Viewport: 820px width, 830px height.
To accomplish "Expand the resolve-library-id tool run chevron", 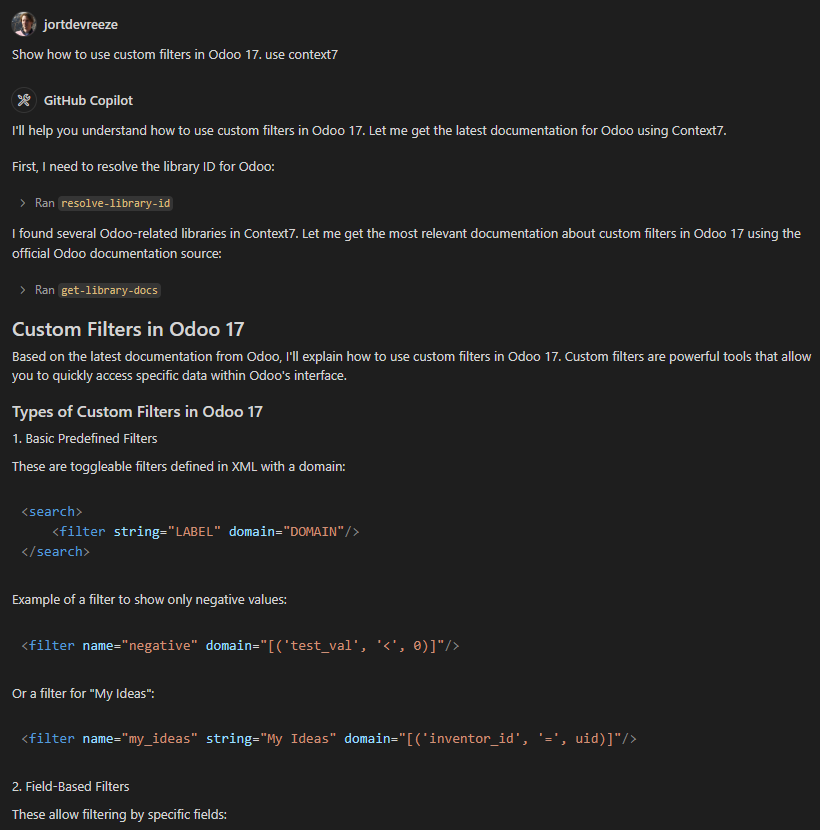I will point(23,203).
